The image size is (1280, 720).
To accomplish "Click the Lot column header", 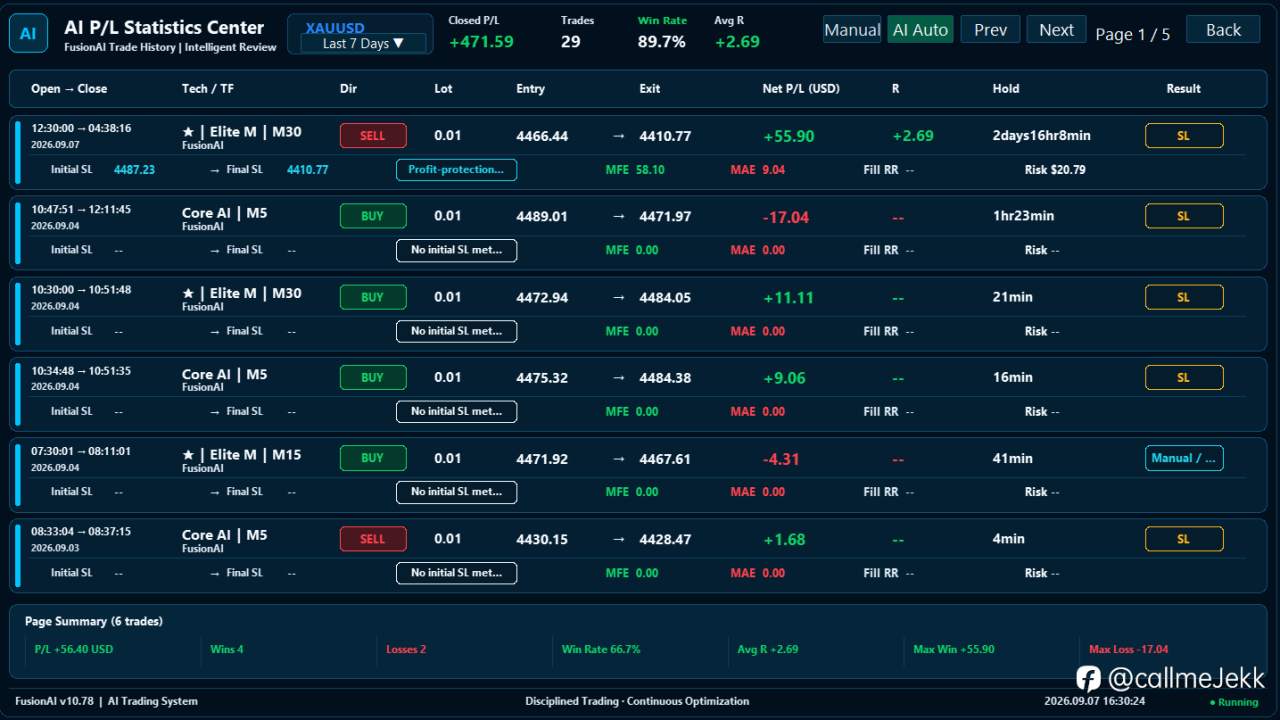I will click(x=443, y=88).
